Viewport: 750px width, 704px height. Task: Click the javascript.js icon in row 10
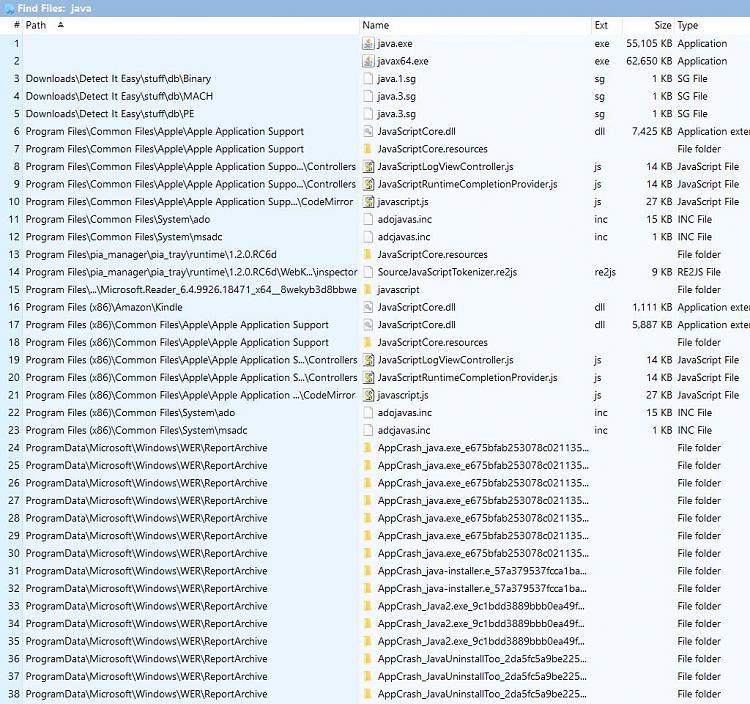pos(368,202)
